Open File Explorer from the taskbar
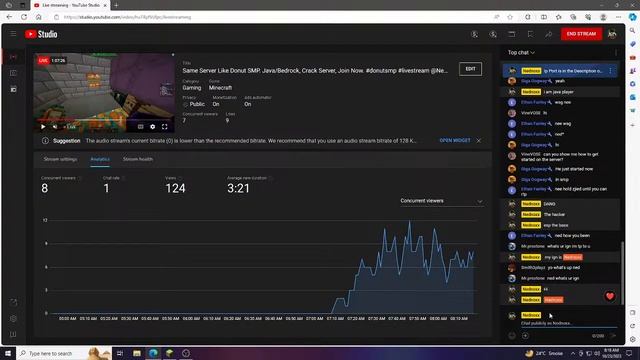Image resolution: width=640 pixels, height=360 pixels. pyautogui.click(x=137, y=353)
